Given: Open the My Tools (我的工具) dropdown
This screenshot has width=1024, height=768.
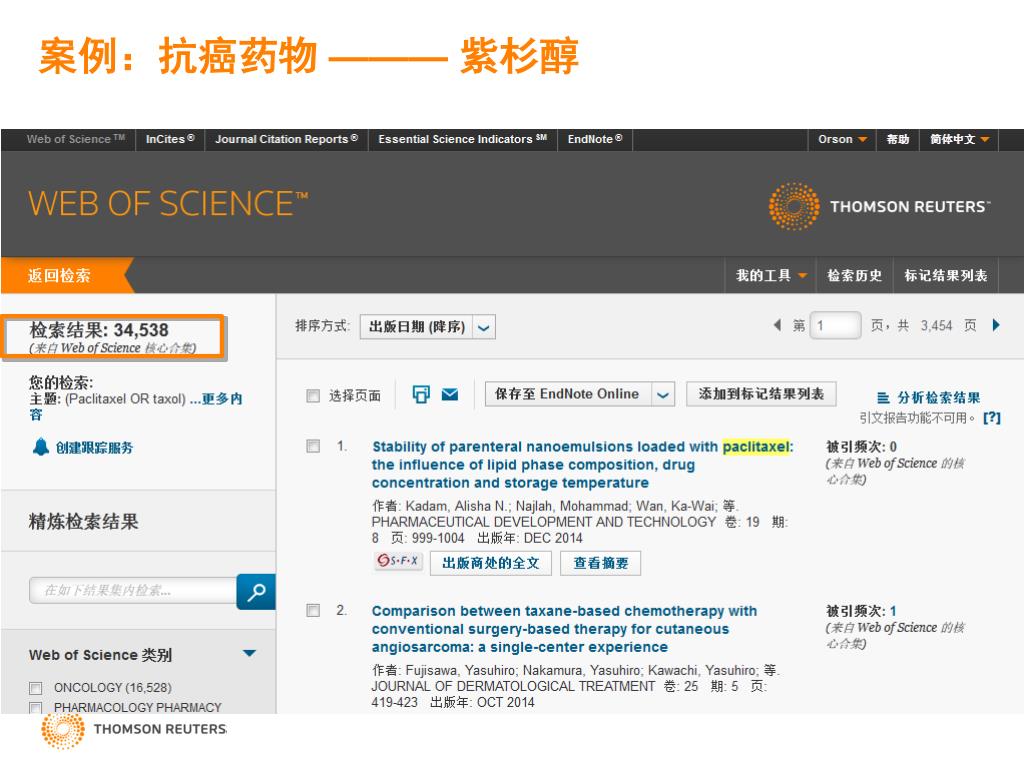Looking at the screenshot, I should (771, 276).
